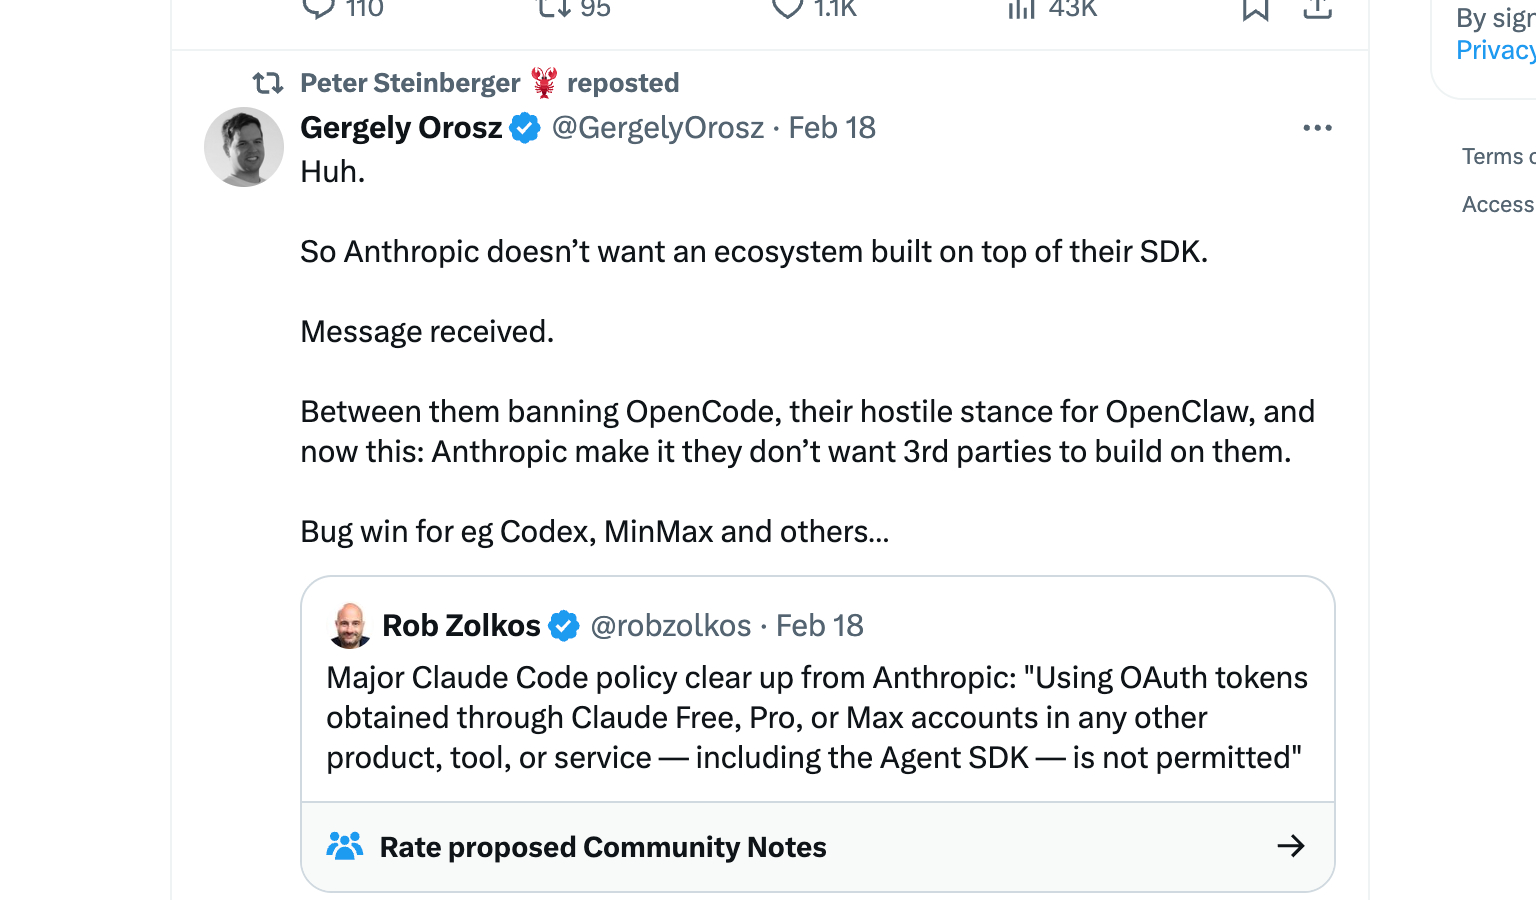This screenshot has height=900, width=1536.
Task: Open the Privacy link in sidebar
Action: 1494,50
